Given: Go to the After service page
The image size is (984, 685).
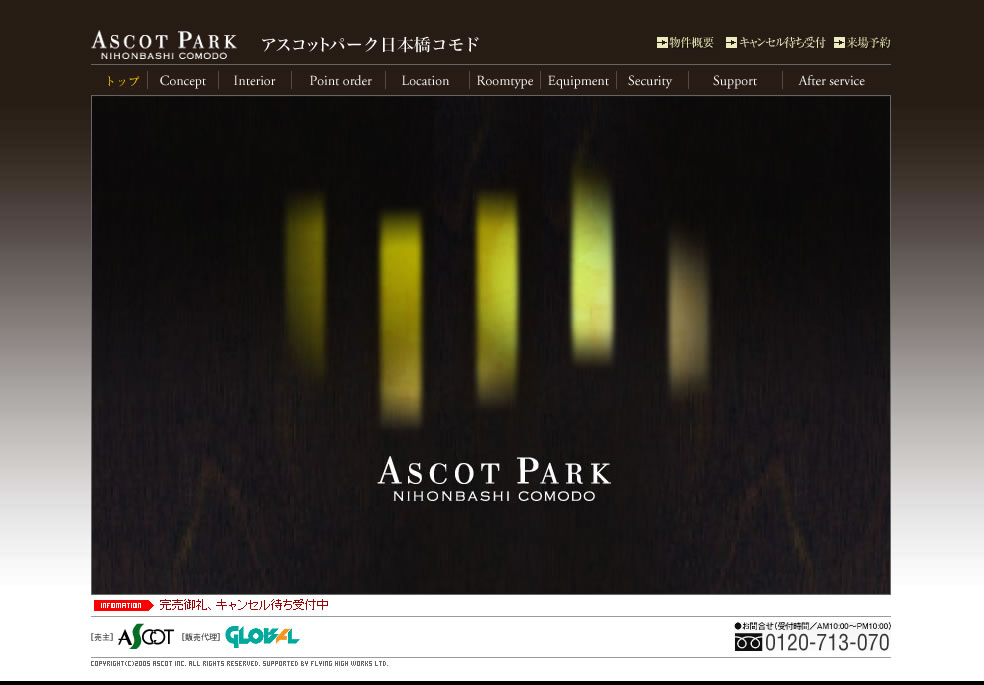Looking at the screenshot, I should pyautogui.click(x=831, y=81).
